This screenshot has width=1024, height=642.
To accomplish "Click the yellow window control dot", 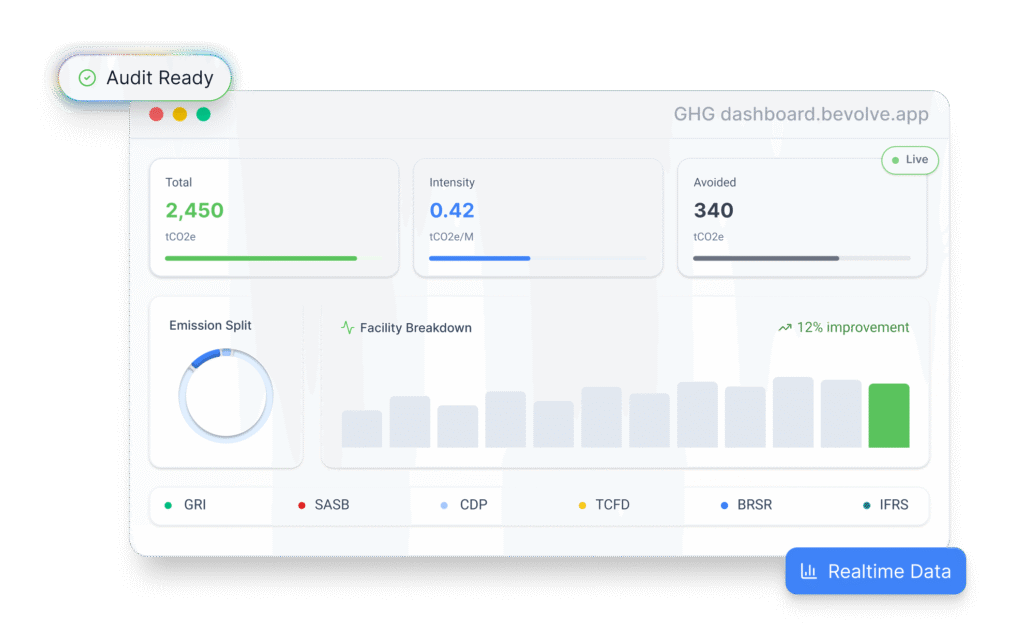I will pyautogui.click(x=180, y=114).
